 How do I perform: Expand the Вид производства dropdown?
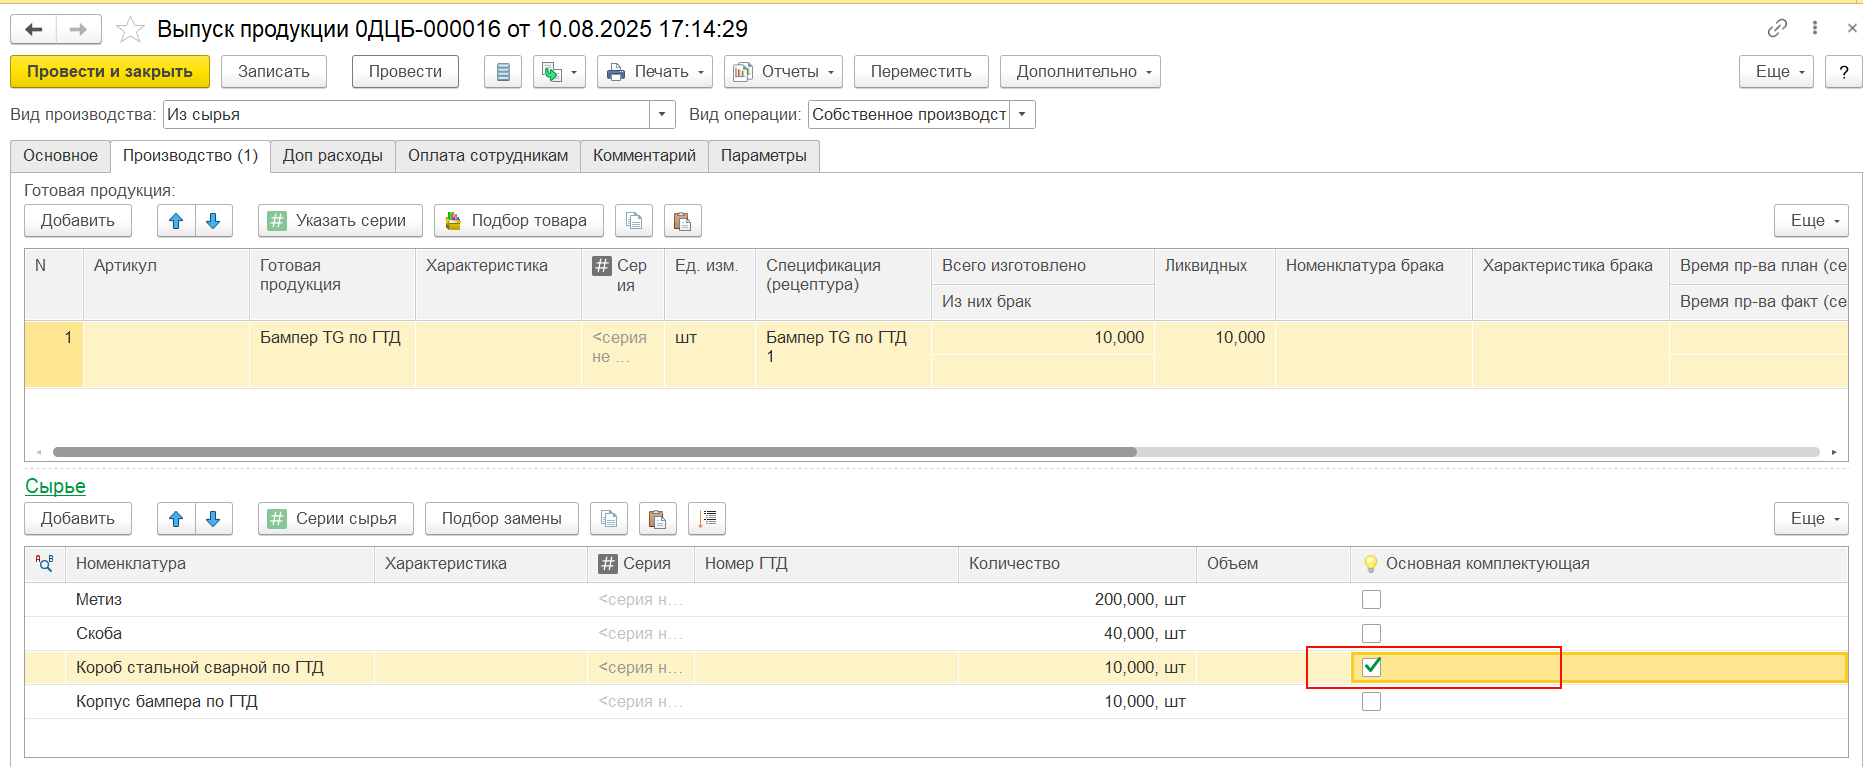click(x=662, y=115)
